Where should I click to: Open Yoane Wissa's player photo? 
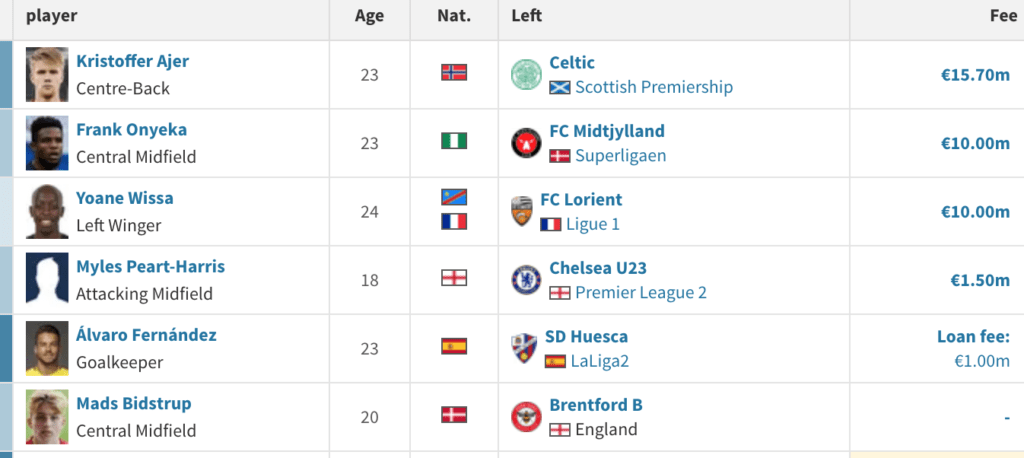point(45,211)
